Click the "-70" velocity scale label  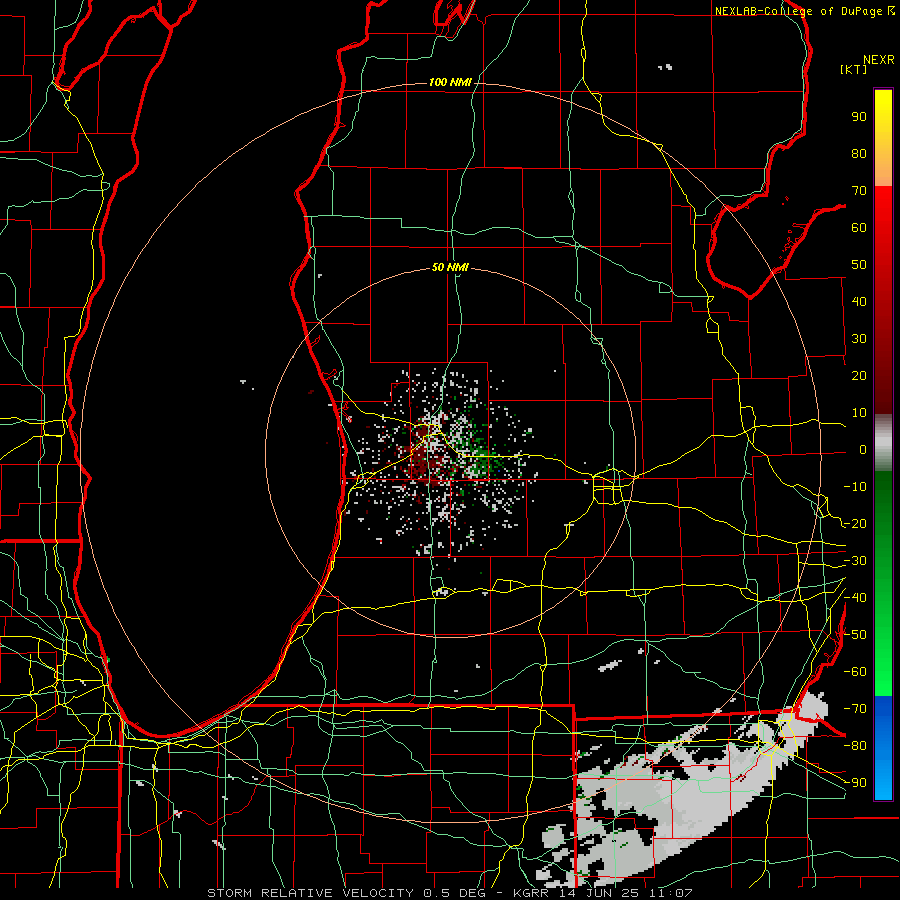coord(855,709)
